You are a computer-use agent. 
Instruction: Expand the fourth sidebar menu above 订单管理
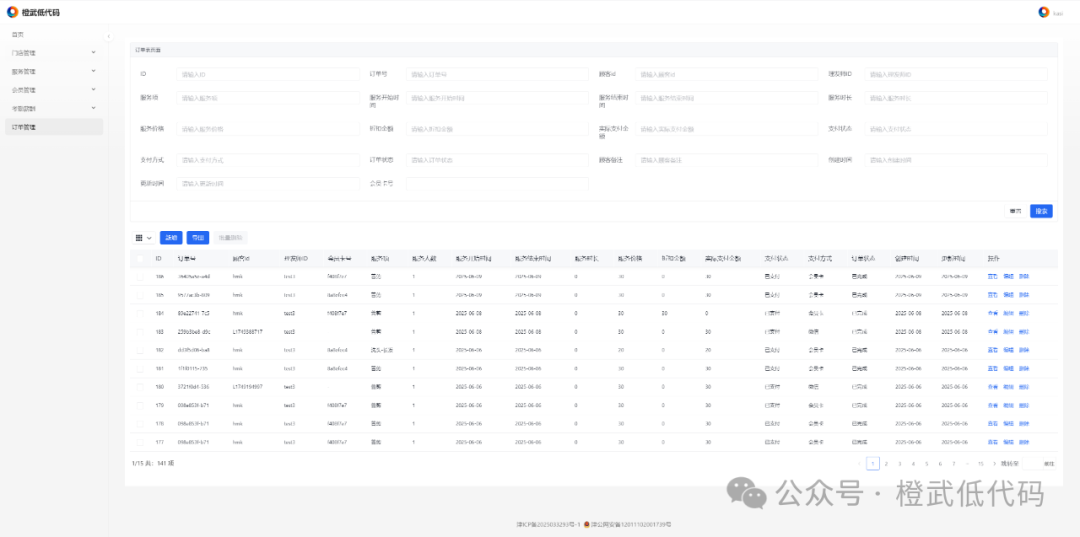pyautogui.click(x=54, y=108)
